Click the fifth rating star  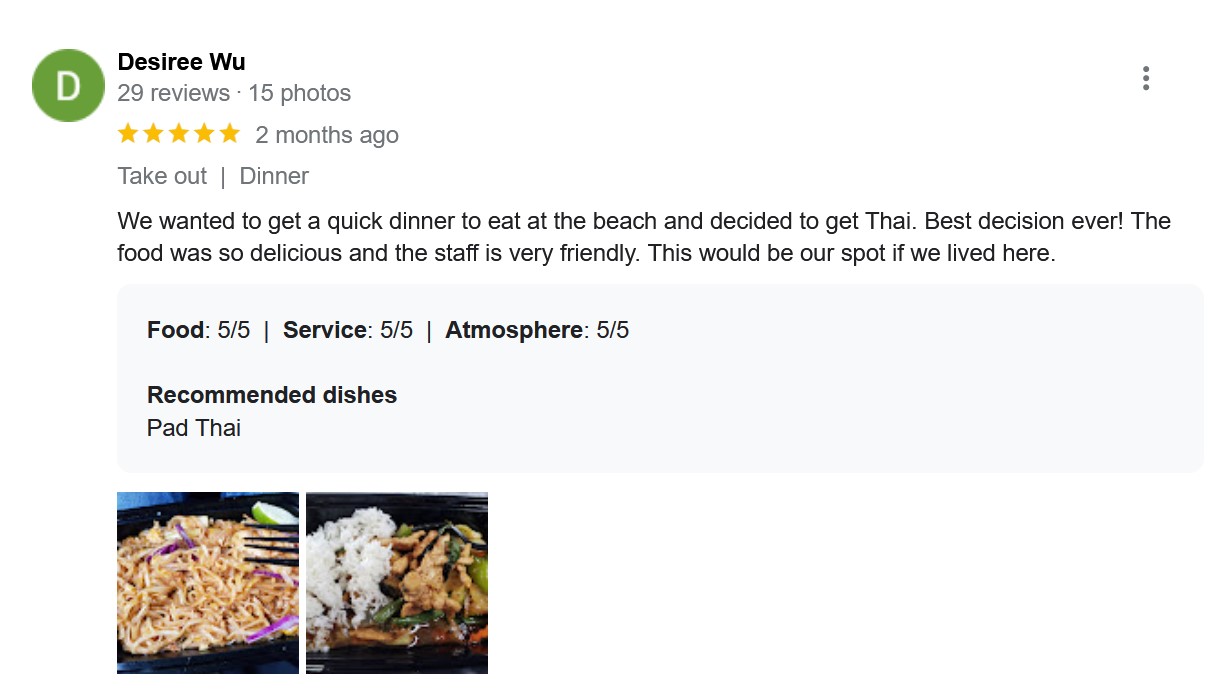click(x=230, y=134)
